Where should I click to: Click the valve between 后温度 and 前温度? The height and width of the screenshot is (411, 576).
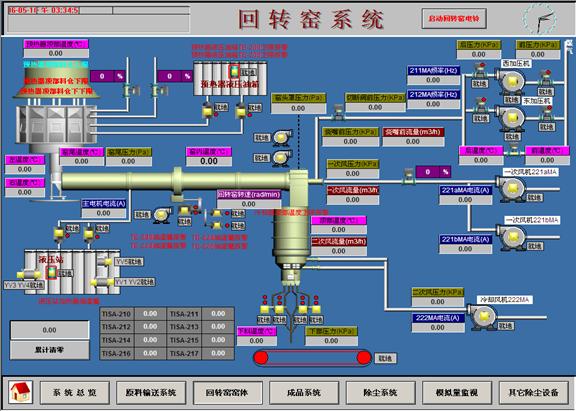pyautogui.click(x=514, y=150)
